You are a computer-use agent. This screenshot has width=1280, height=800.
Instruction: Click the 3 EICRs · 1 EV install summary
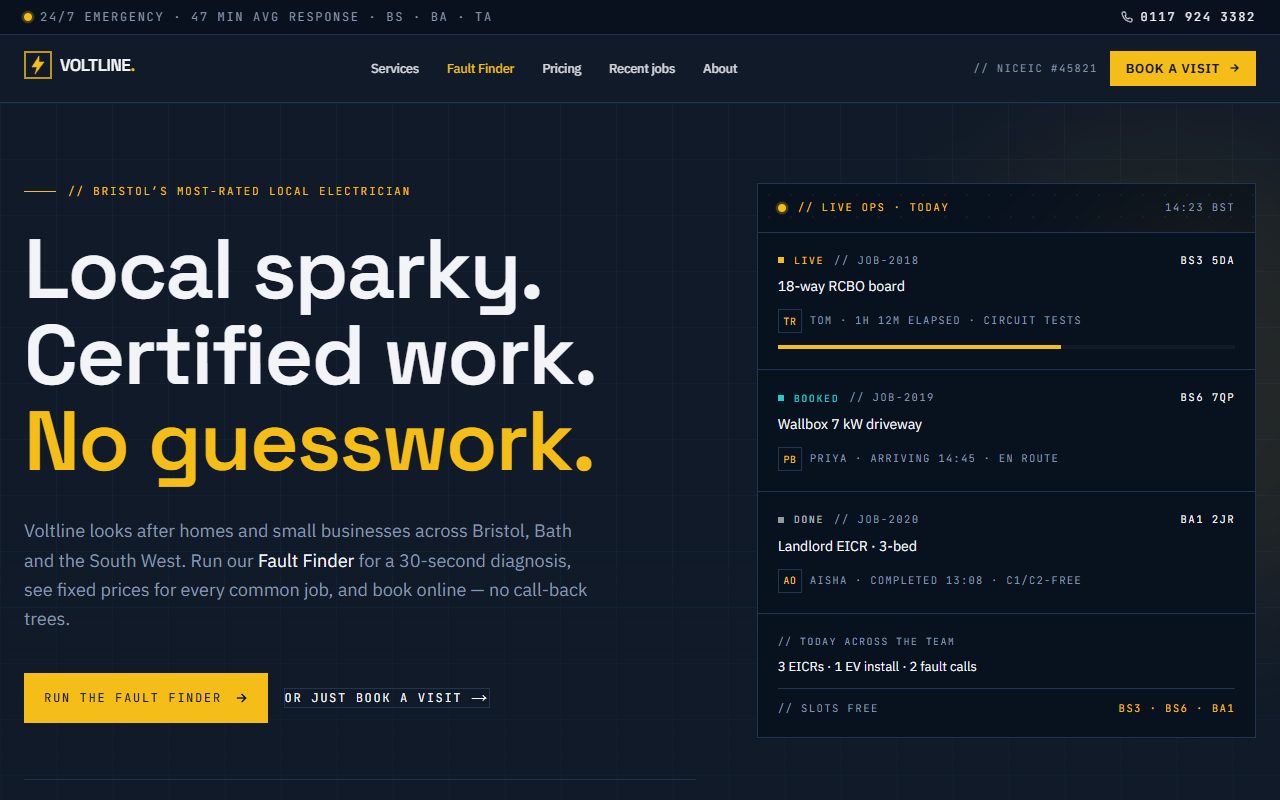tap(877, 666)
